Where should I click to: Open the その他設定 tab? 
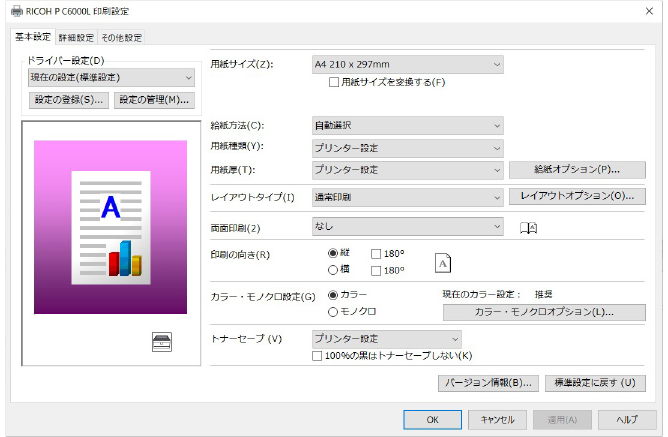(121, 38)
